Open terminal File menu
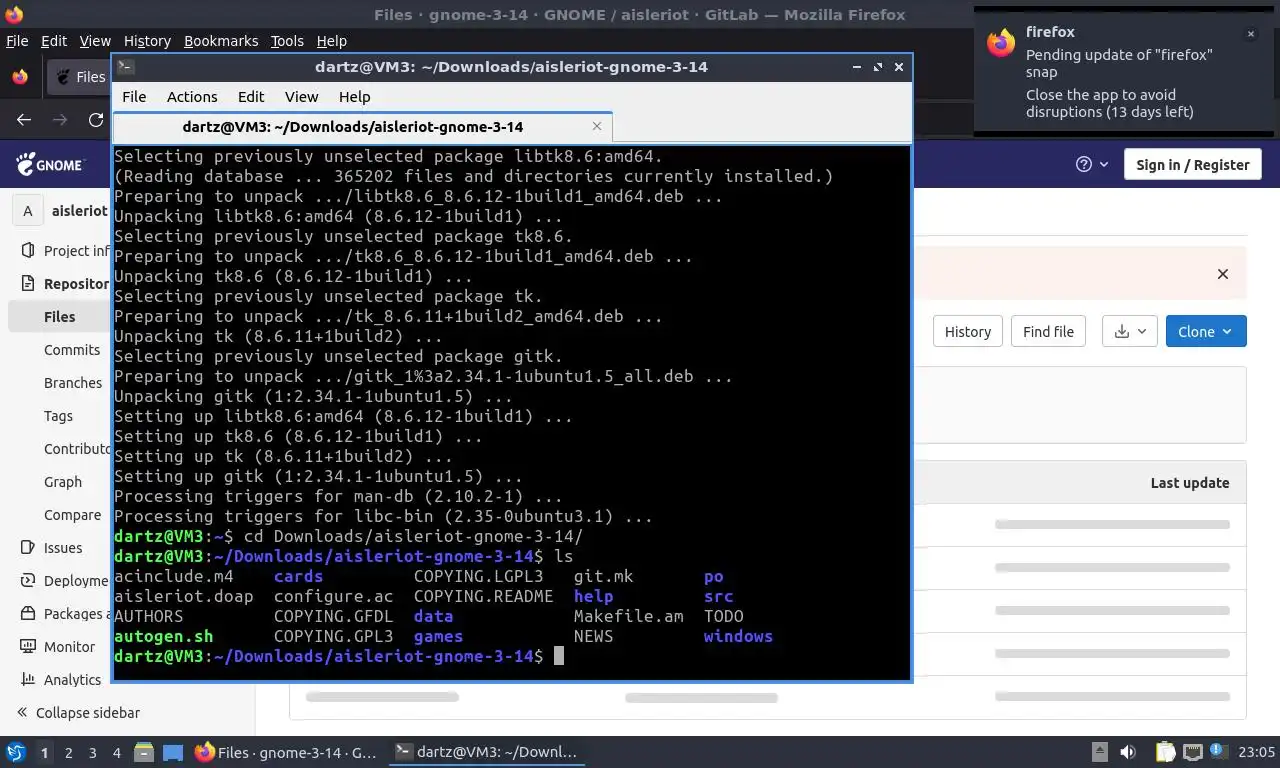Viewport: 1280px width, 768px height. [x=134, y=97]
